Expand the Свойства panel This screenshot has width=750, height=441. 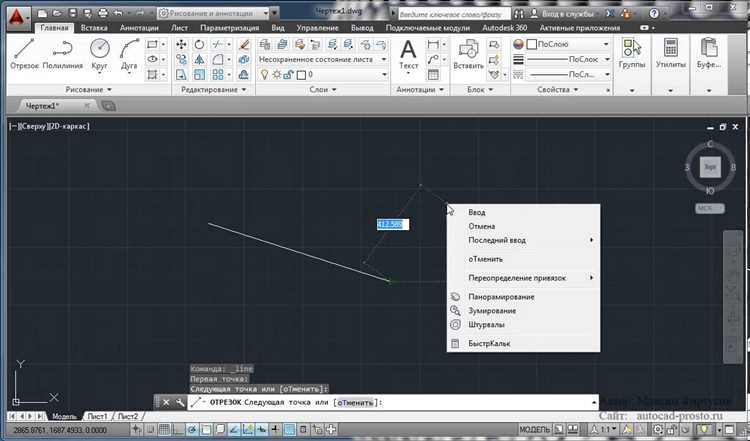coord(558,89)
